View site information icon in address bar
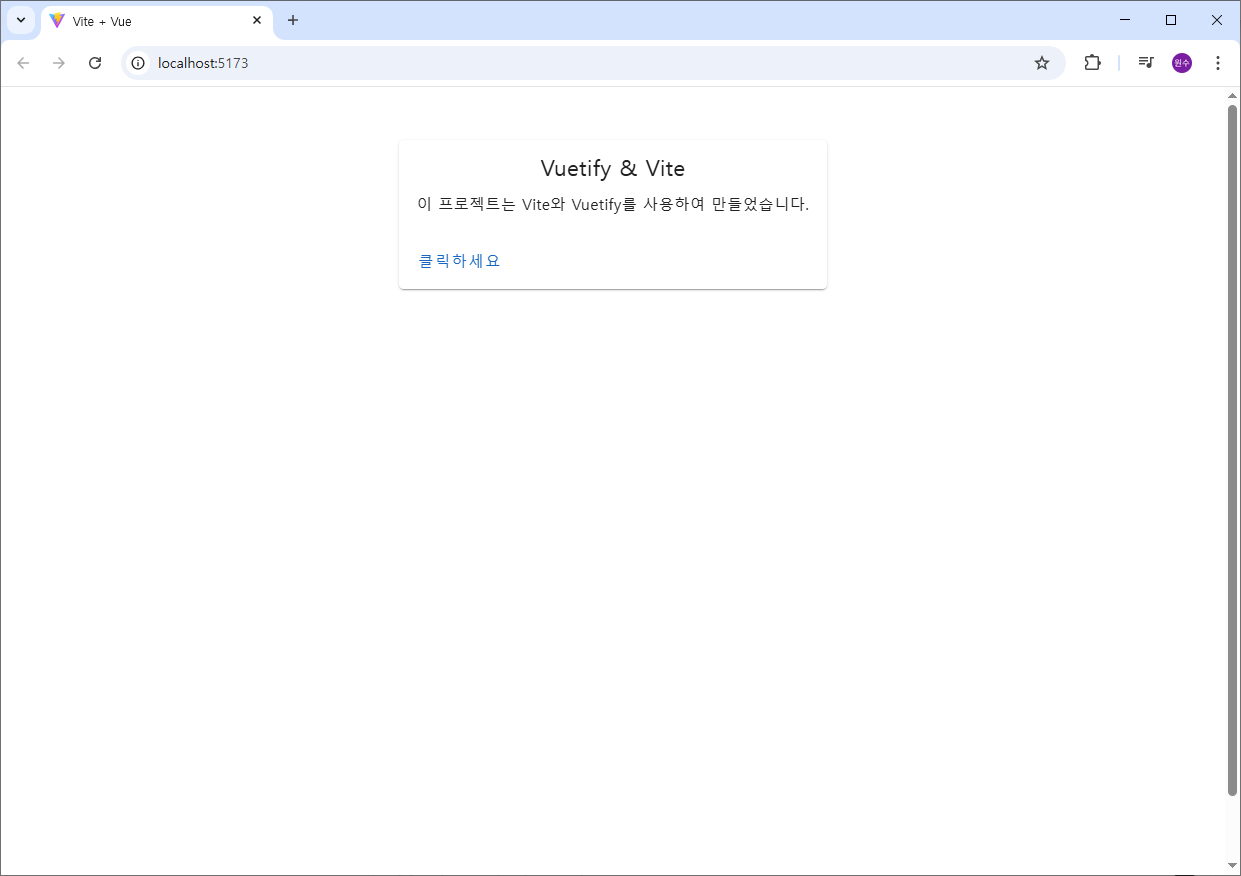Screen dimensions: 1241x876 [138, 63]
